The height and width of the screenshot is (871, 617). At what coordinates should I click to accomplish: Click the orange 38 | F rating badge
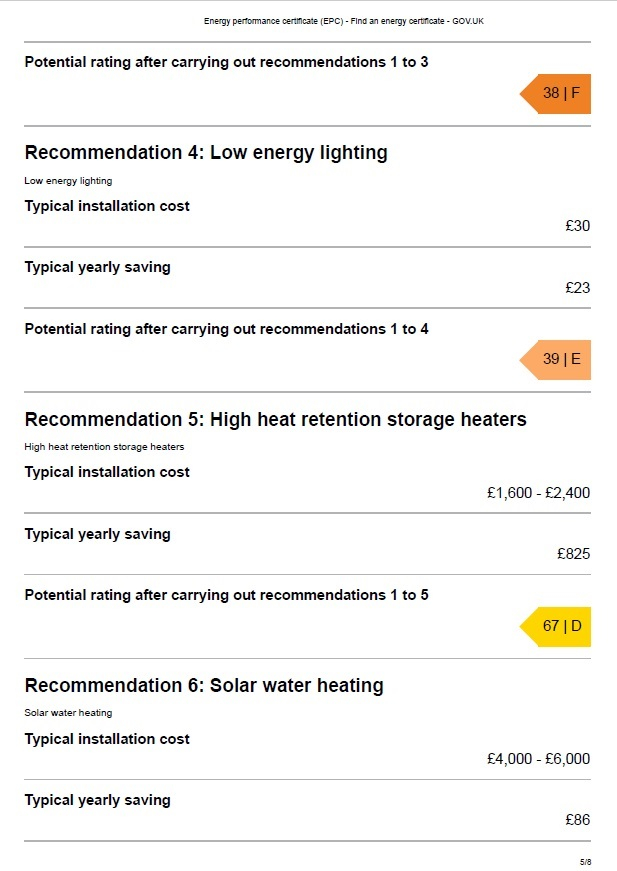555,93
